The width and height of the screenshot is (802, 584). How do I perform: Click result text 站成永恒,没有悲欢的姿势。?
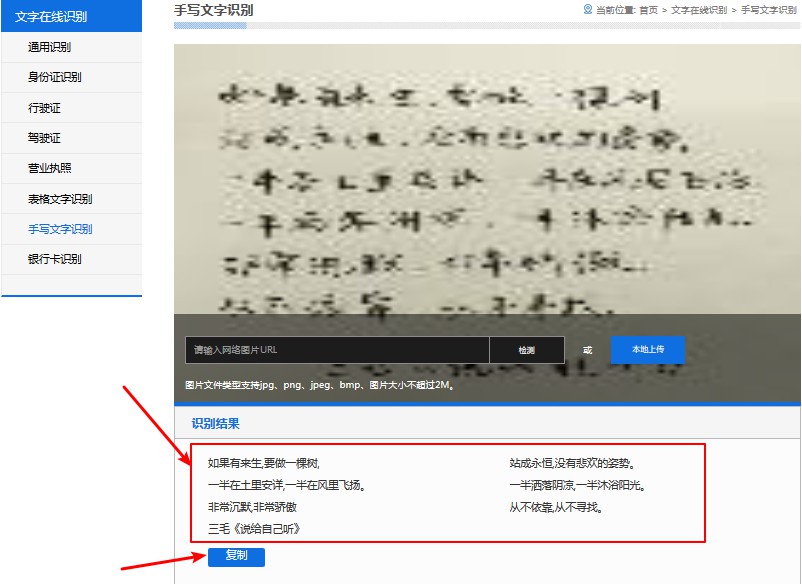point(572,463)
